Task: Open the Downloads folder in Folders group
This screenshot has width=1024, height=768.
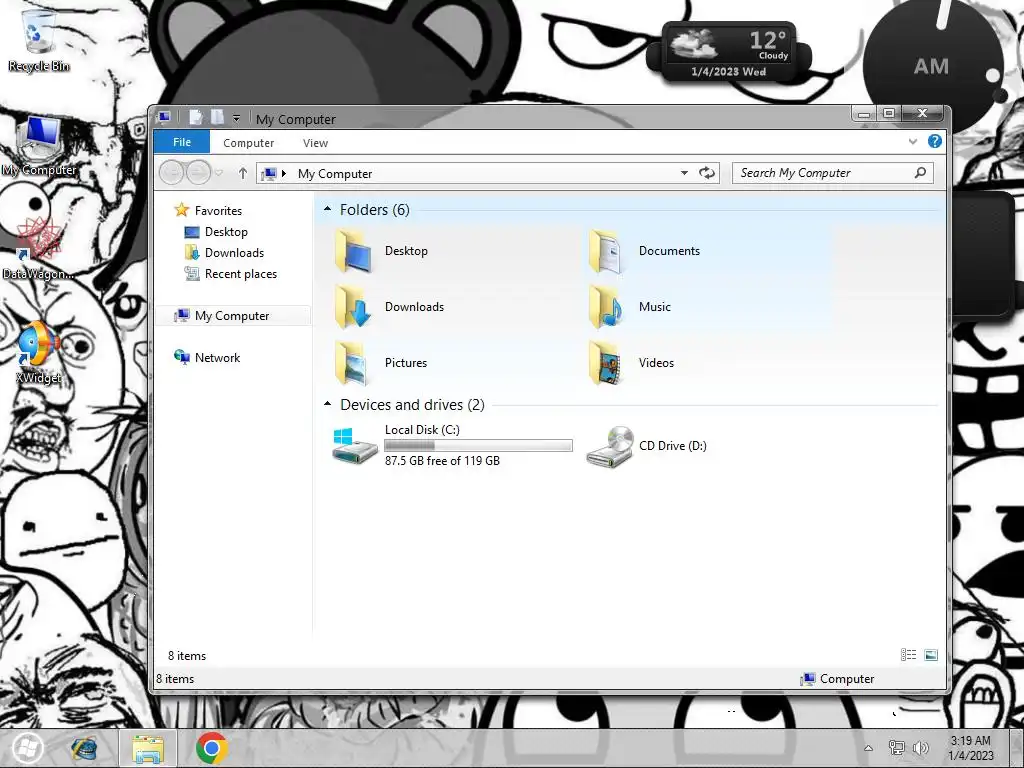Action: [x=354, y=307]
